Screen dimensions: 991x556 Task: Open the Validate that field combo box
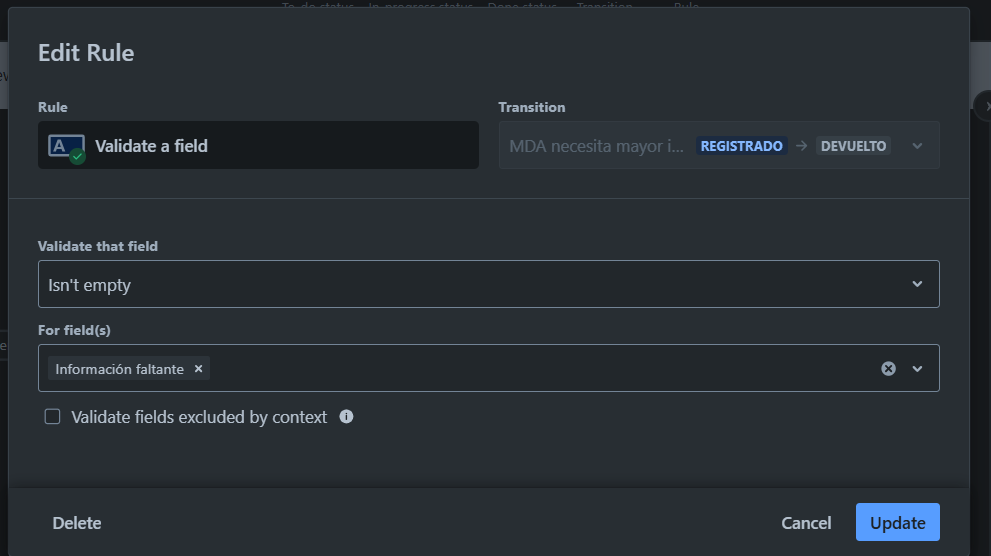(489, 284)
